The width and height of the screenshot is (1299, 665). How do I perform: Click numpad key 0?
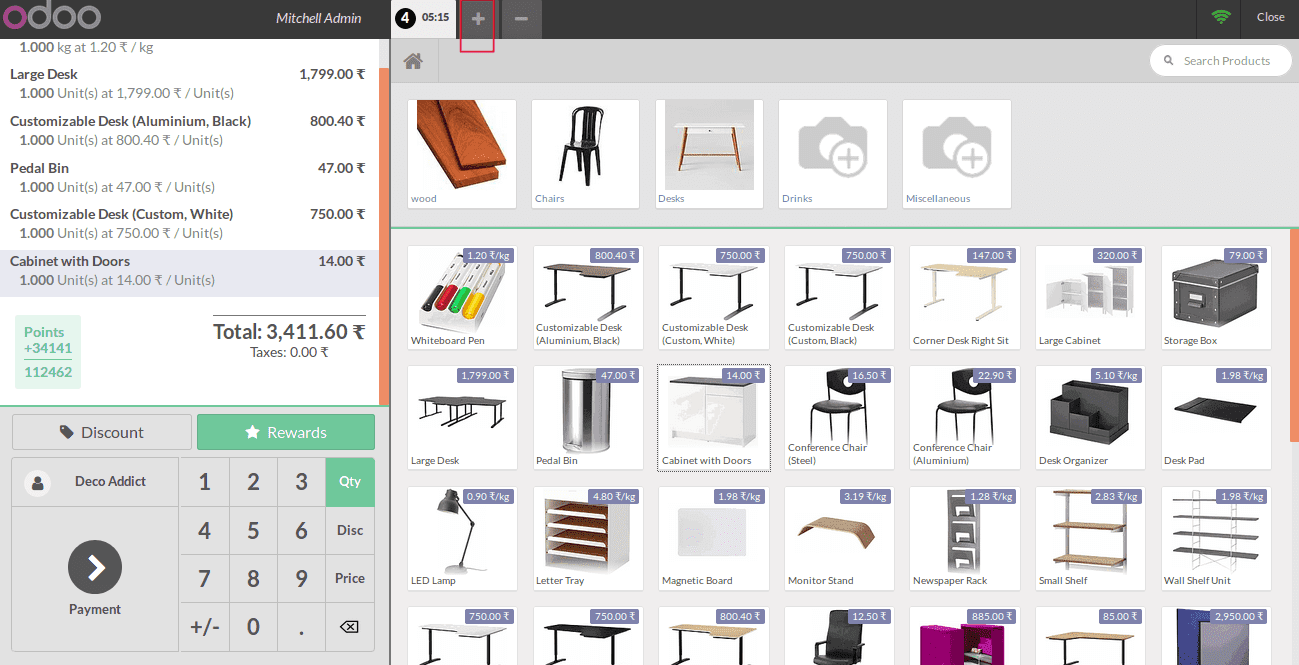(x=253, y=627)
